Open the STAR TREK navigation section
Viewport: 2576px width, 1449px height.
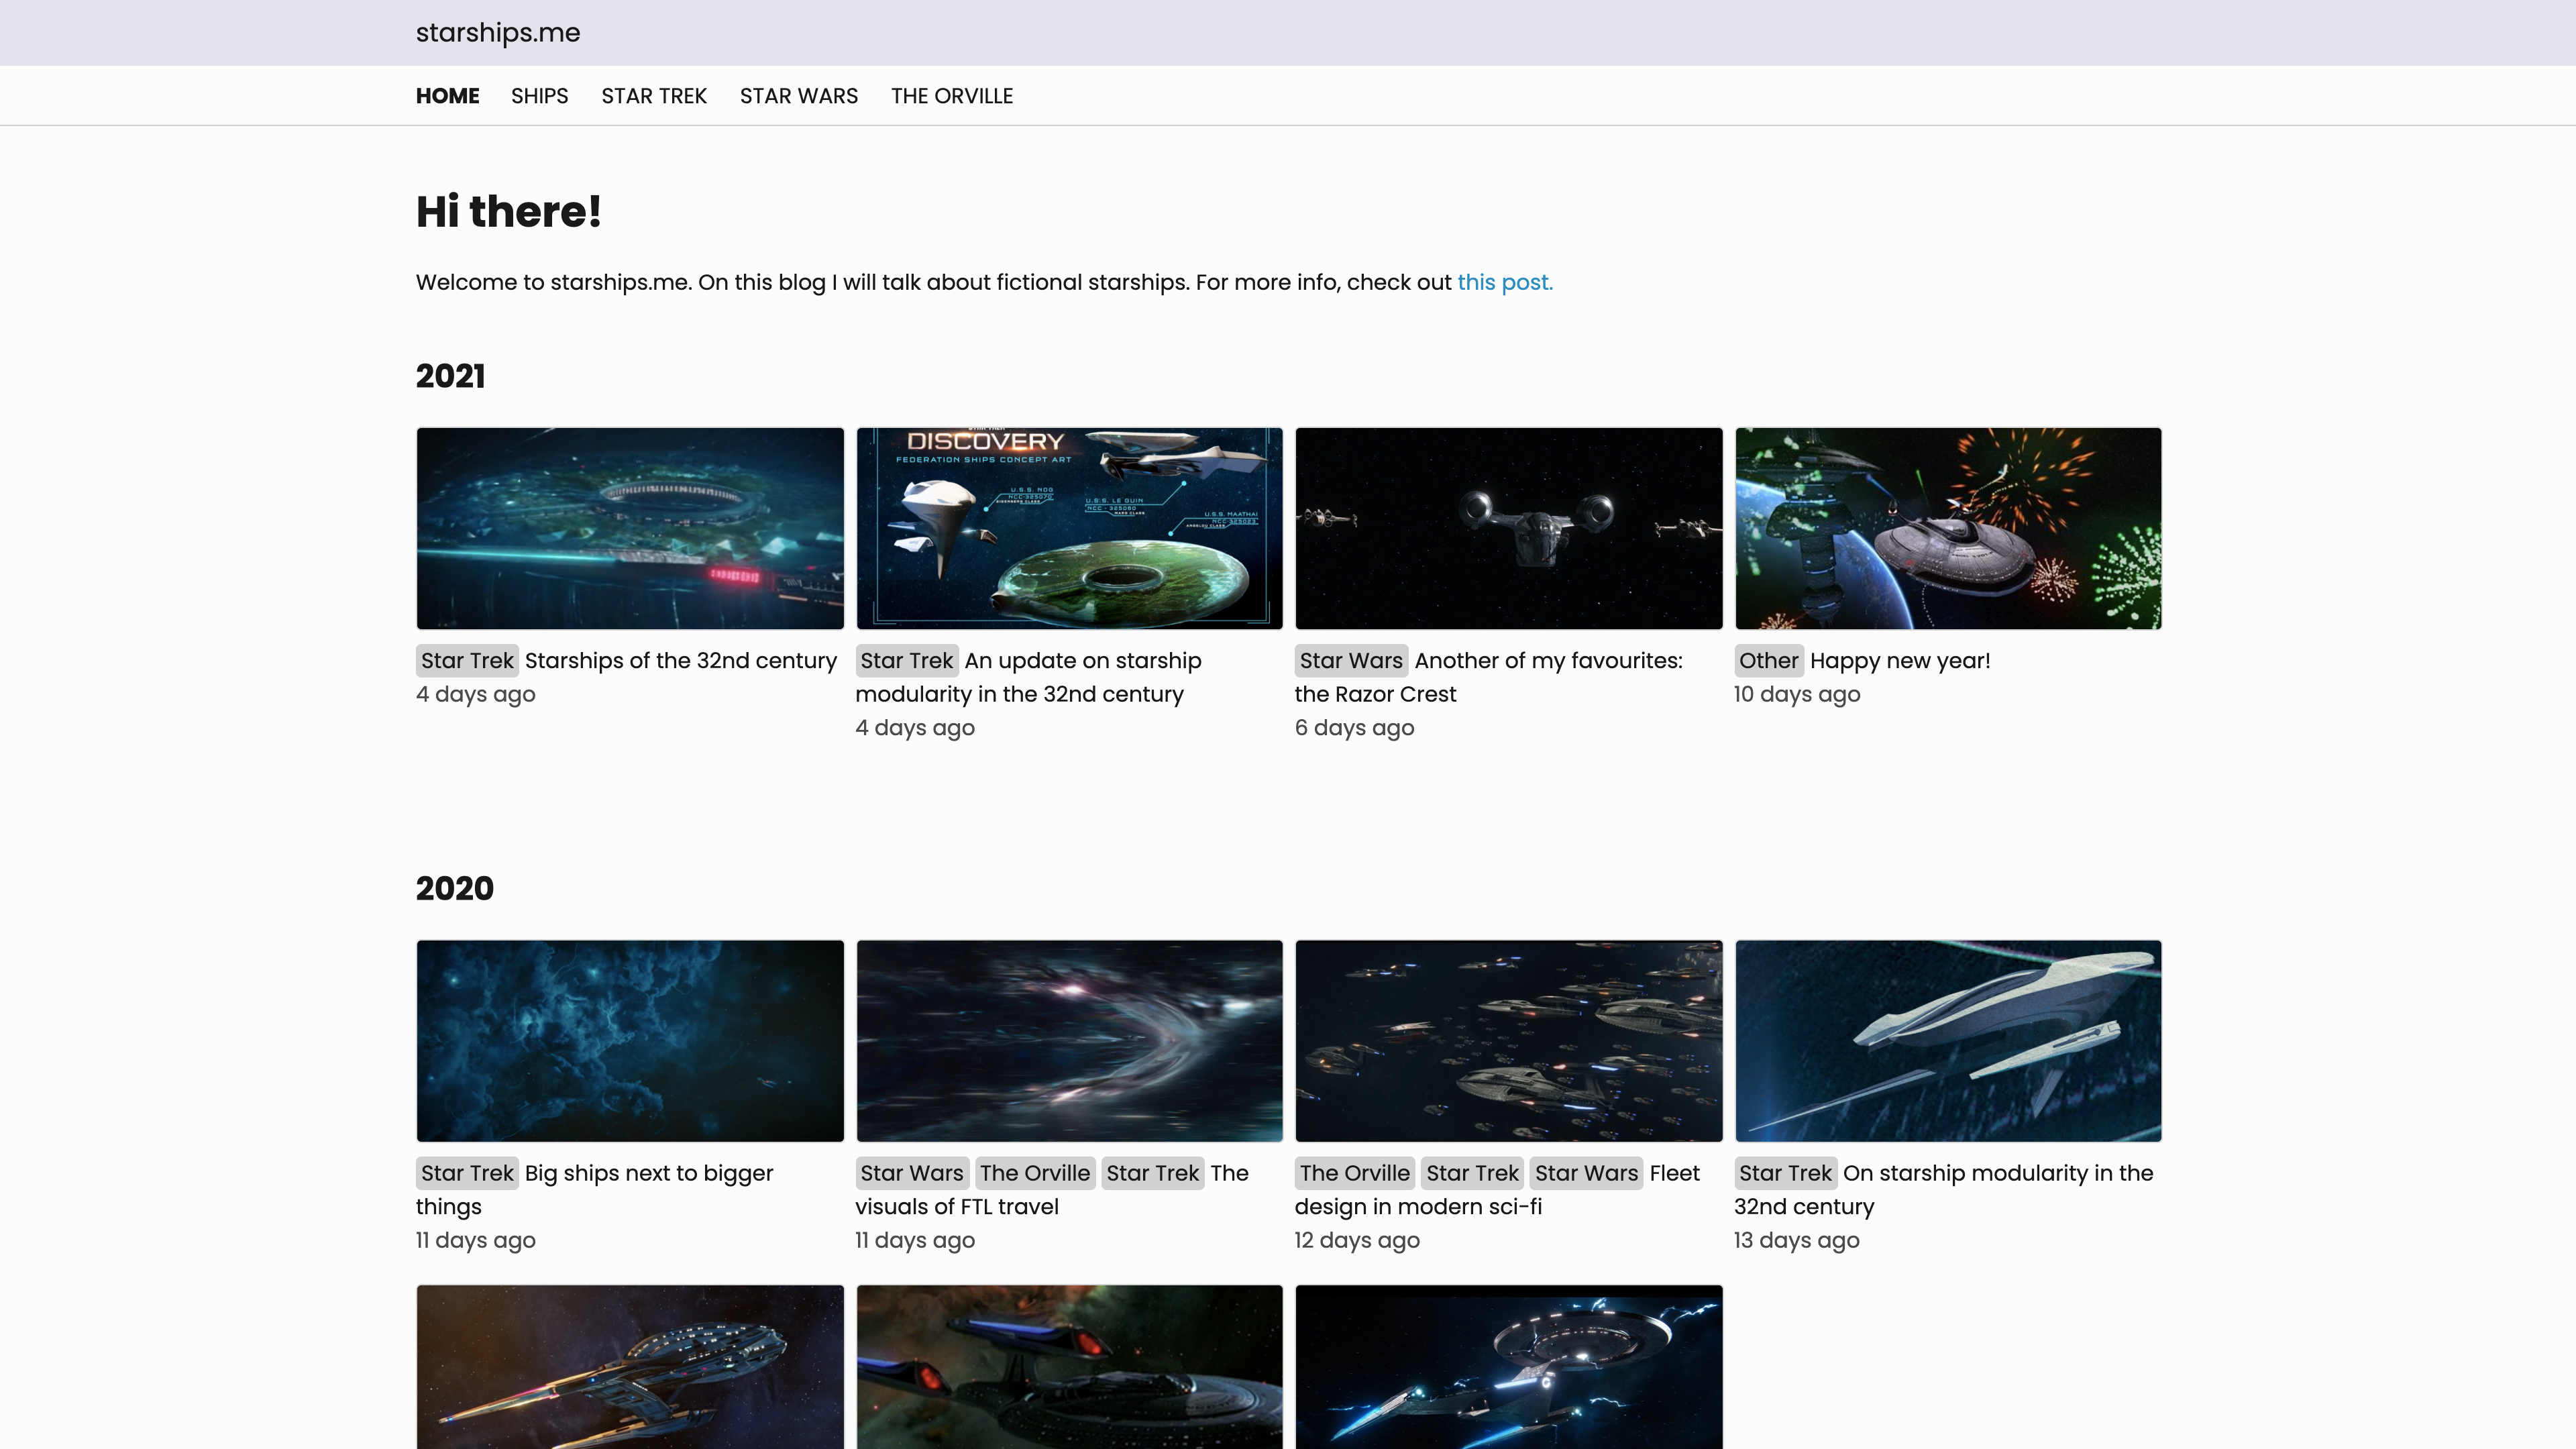[654, 96]
